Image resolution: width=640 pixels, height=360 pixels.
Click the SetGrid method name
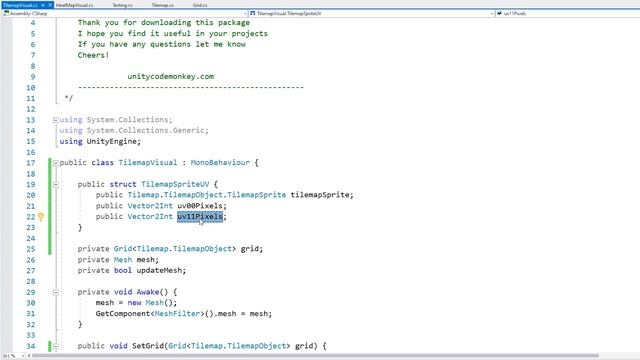148,346
